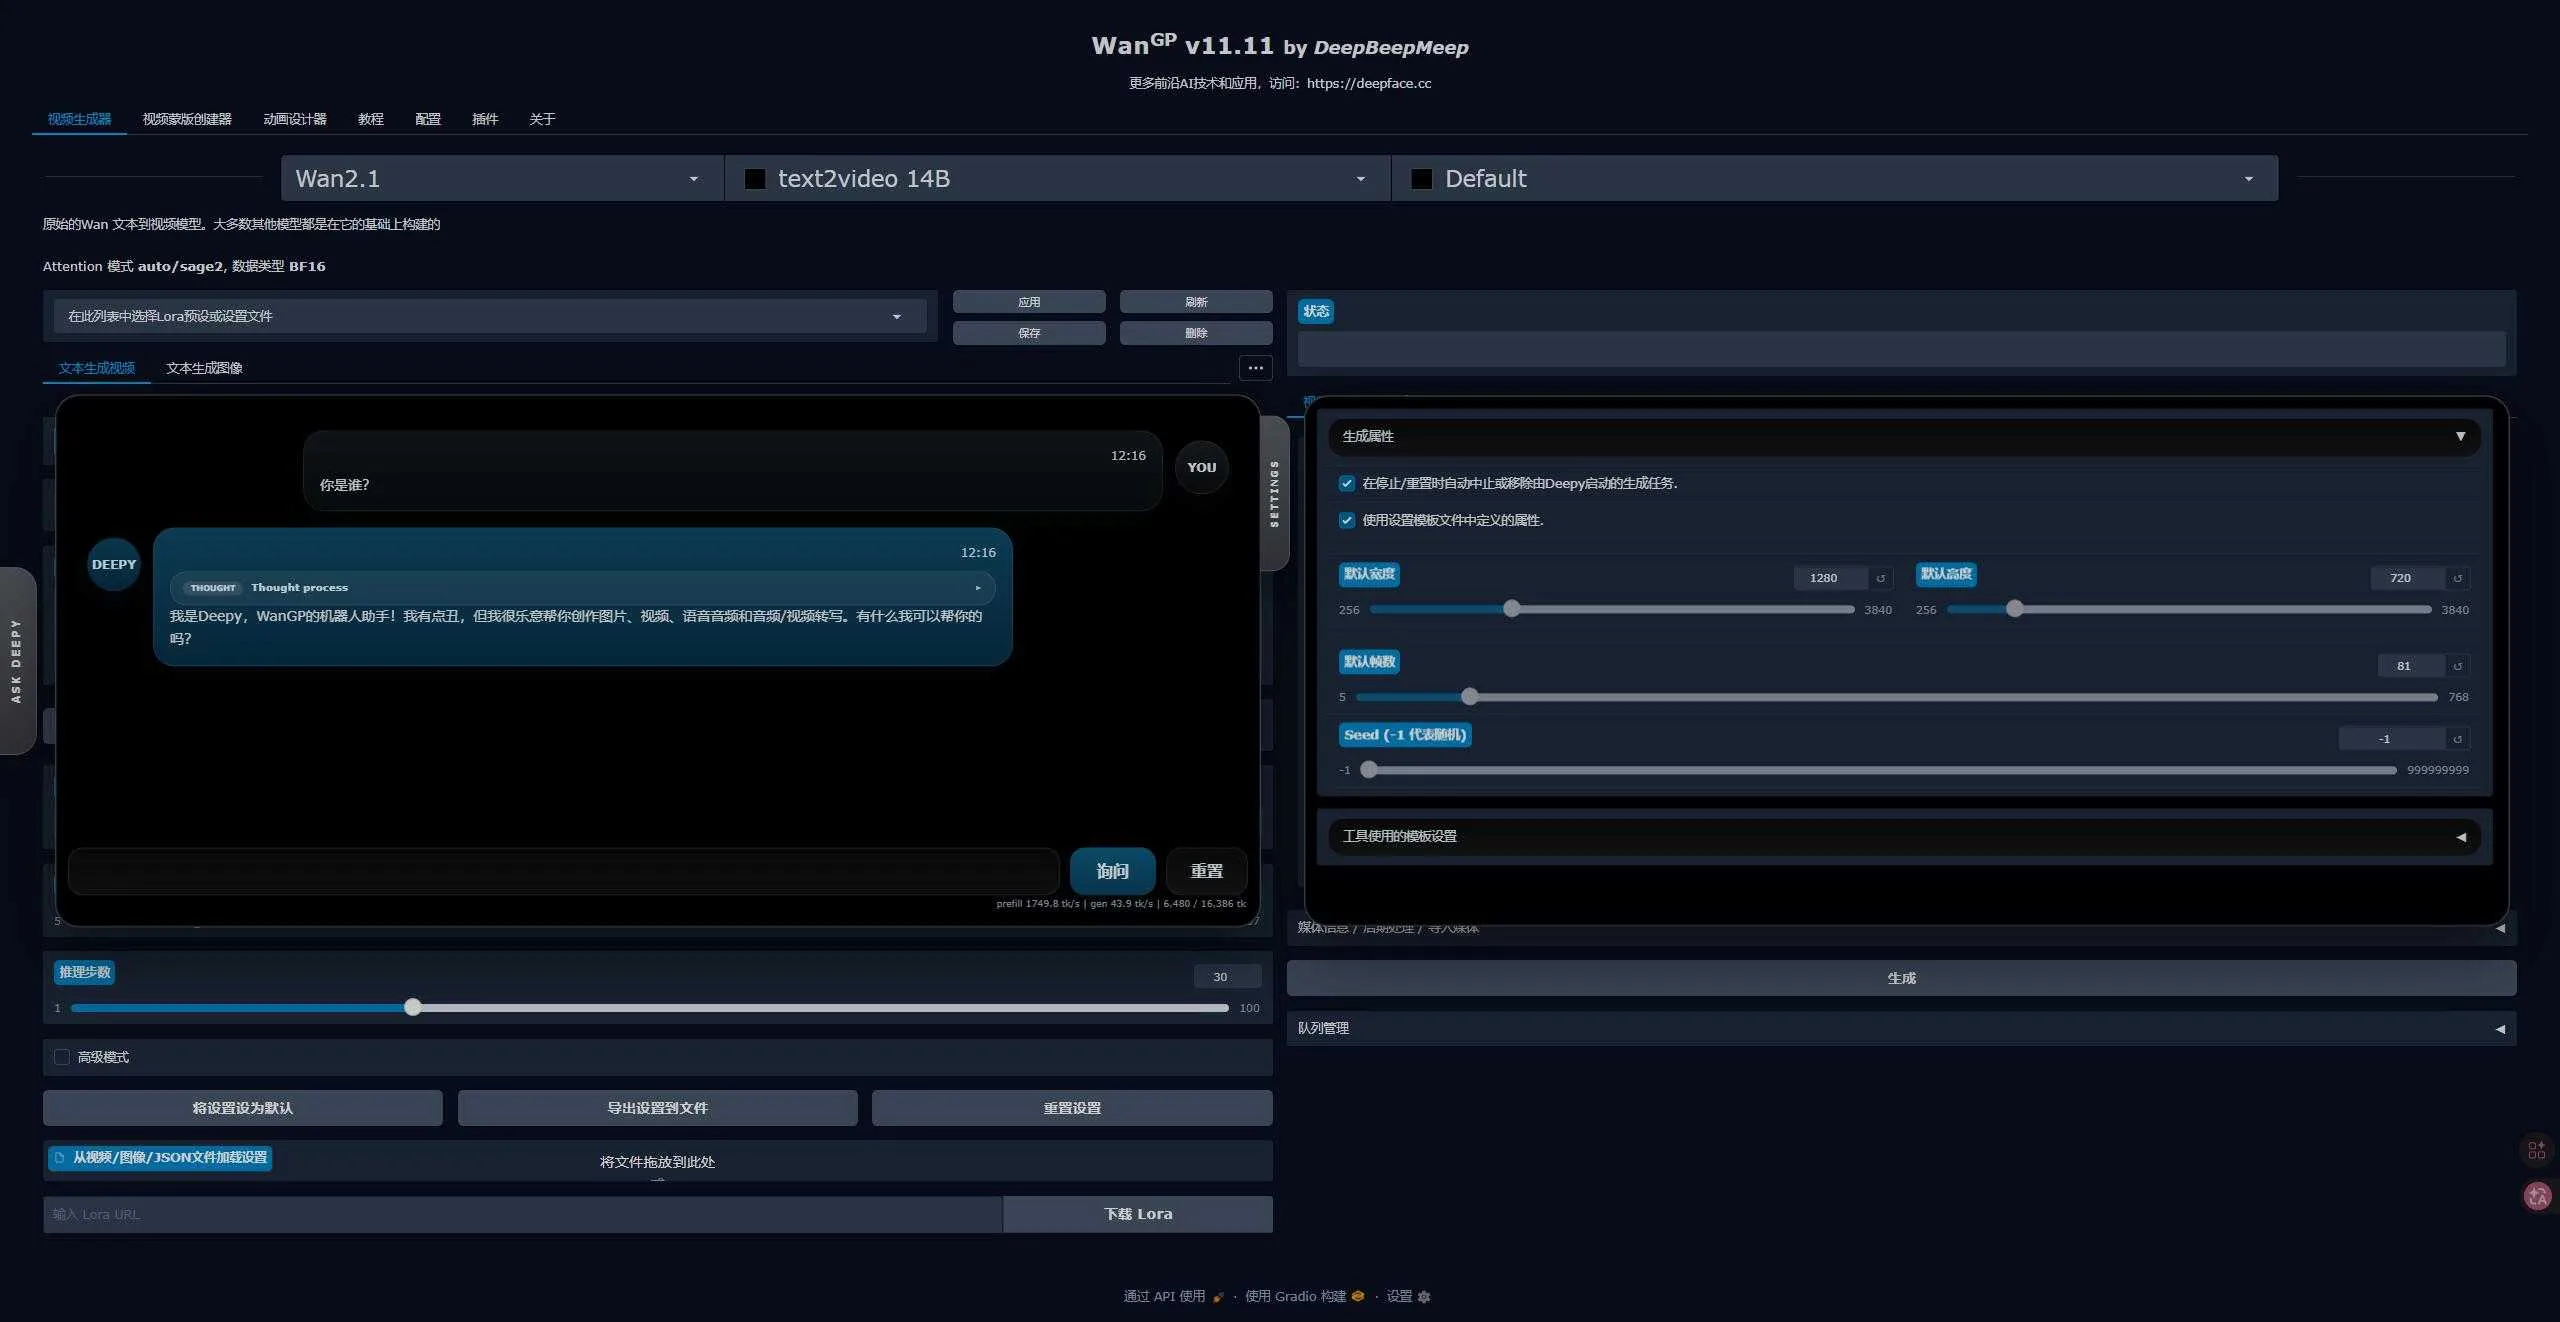The height and width of the screenshot is (1322, 2560).
Task: Enable the 高级模式 checkbox
Action: click(62, 1056)
